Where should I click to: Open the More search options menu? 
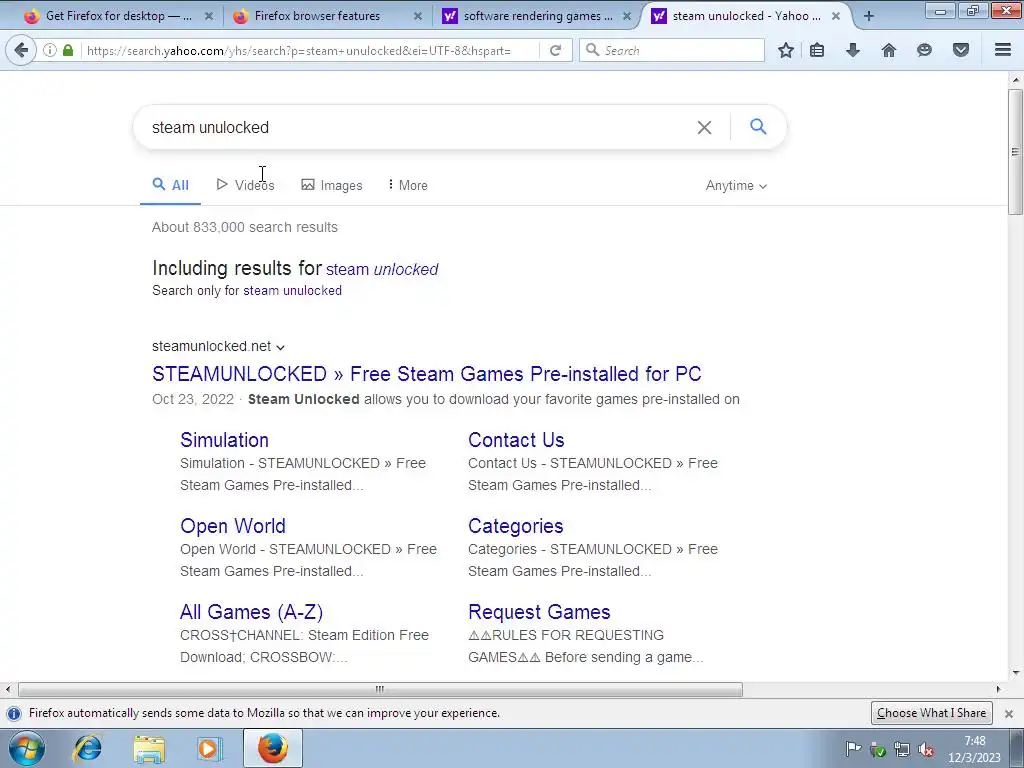click(x=408, y=185)
